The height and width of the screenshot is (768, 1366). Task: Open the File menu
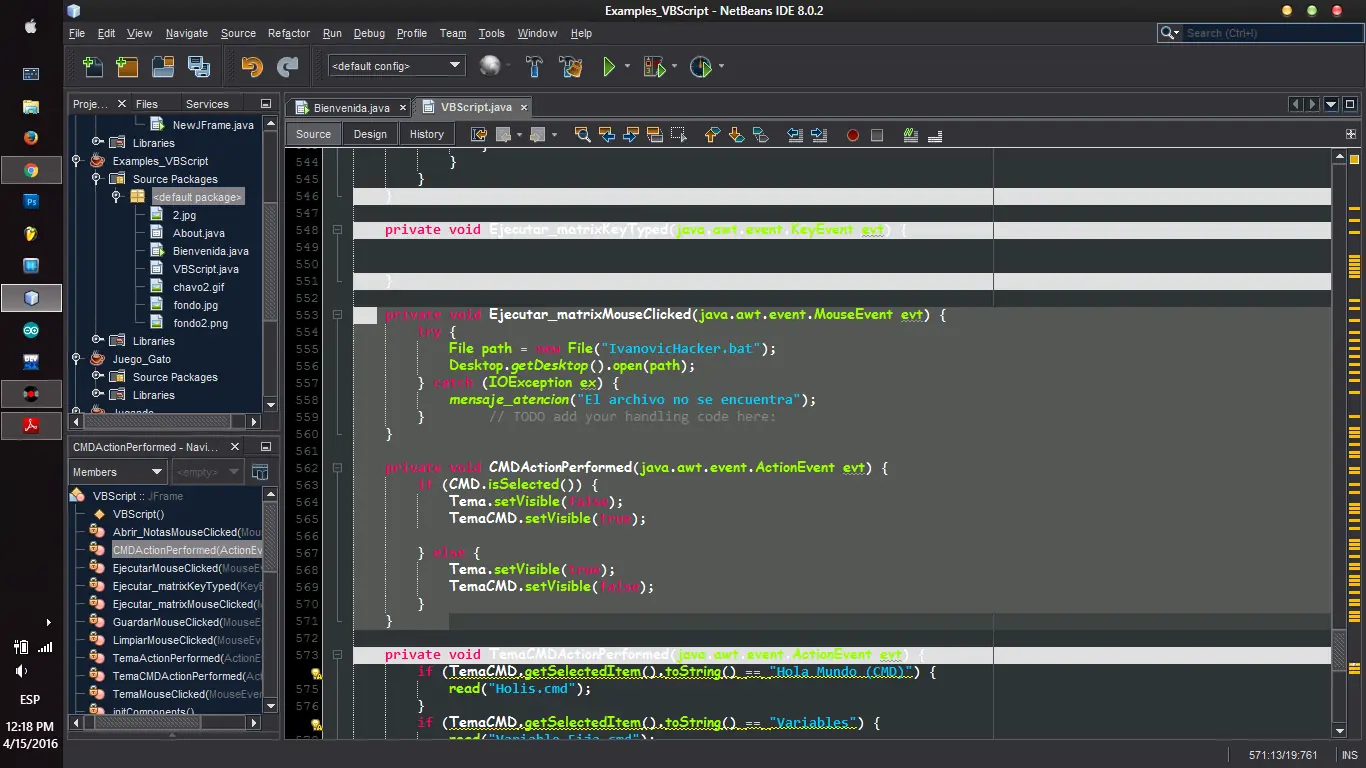point(77,33)
